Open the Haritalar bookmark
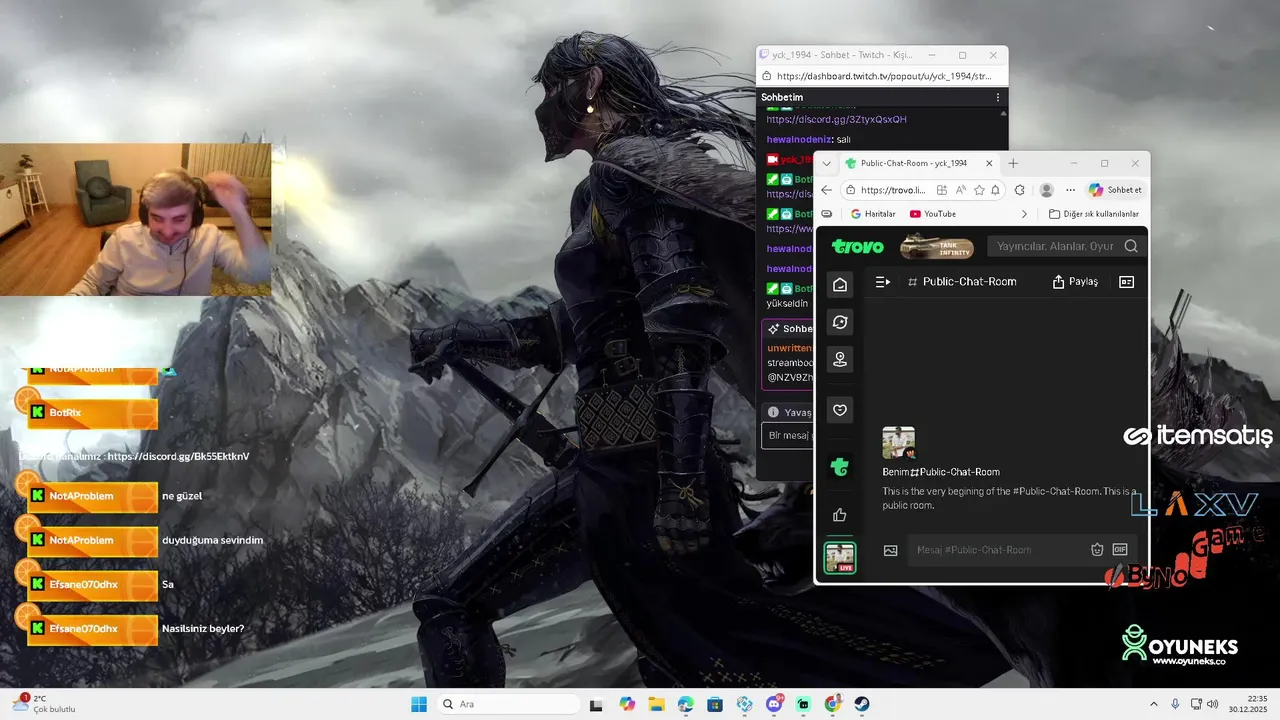This screenshot has width=1280, height=720. pos(873,214)
